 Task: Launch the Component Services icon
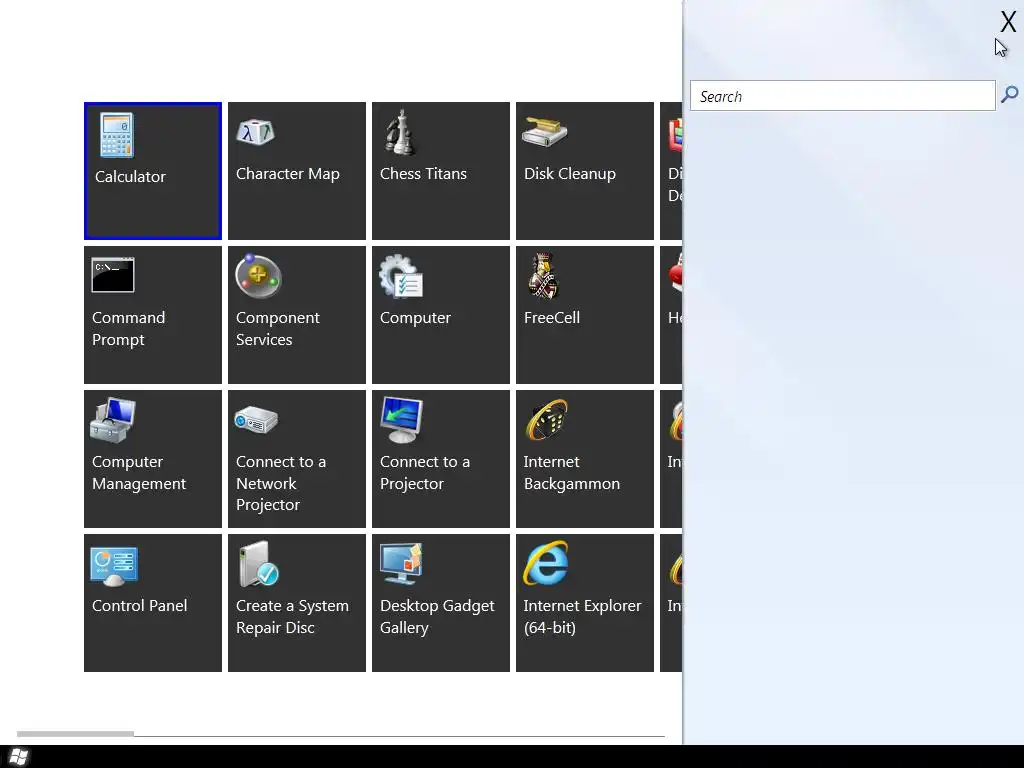(x=258, y=276)
